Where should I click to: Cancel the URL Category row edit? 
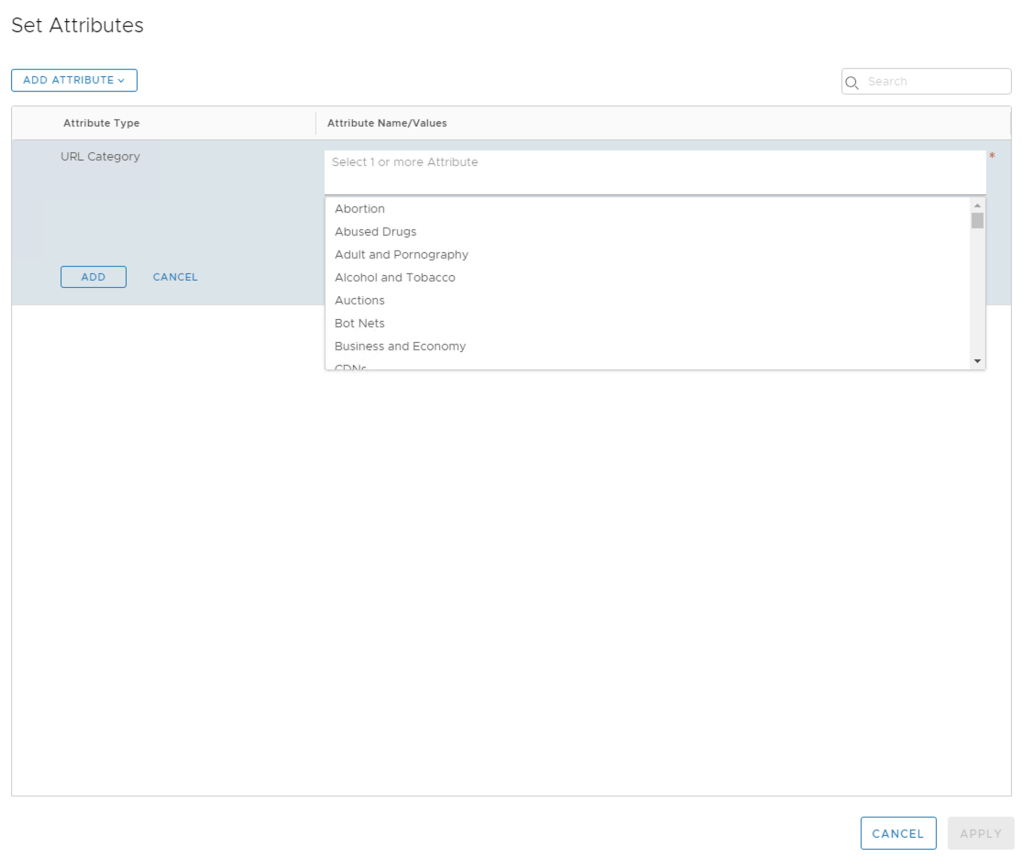tap(175, 277)
